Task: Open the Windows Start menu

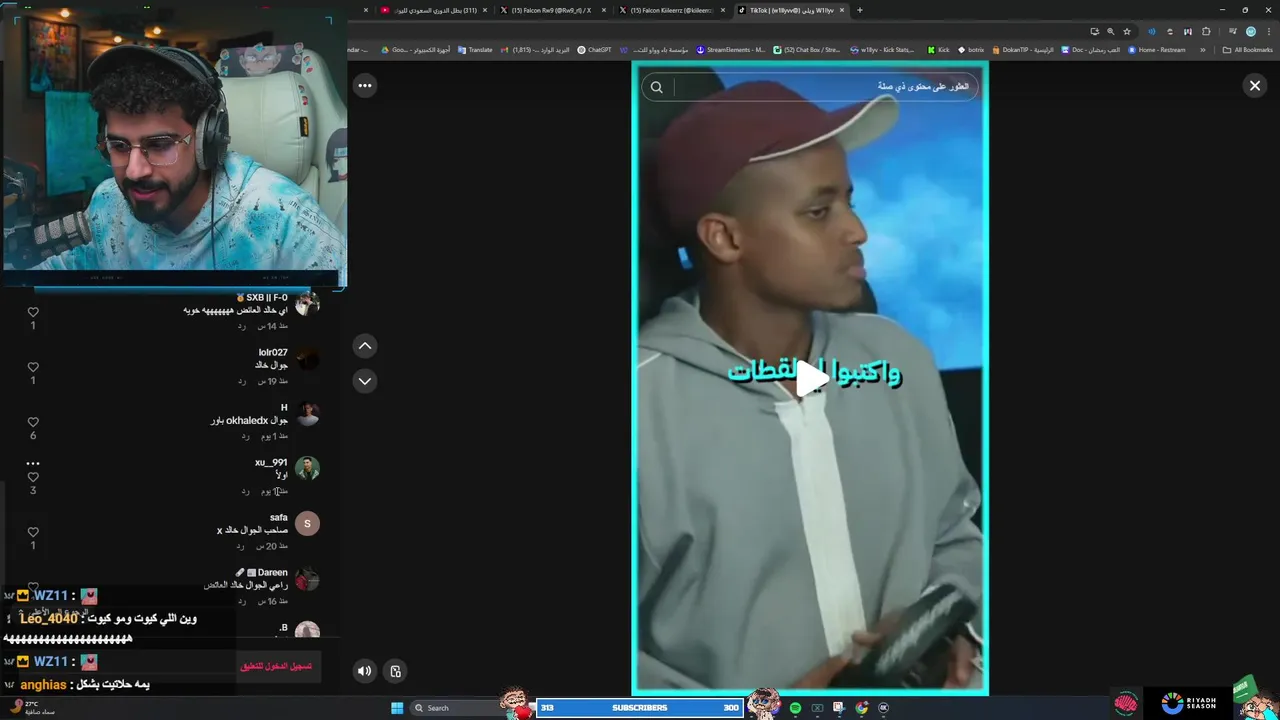Action: (x=397, y=708)
